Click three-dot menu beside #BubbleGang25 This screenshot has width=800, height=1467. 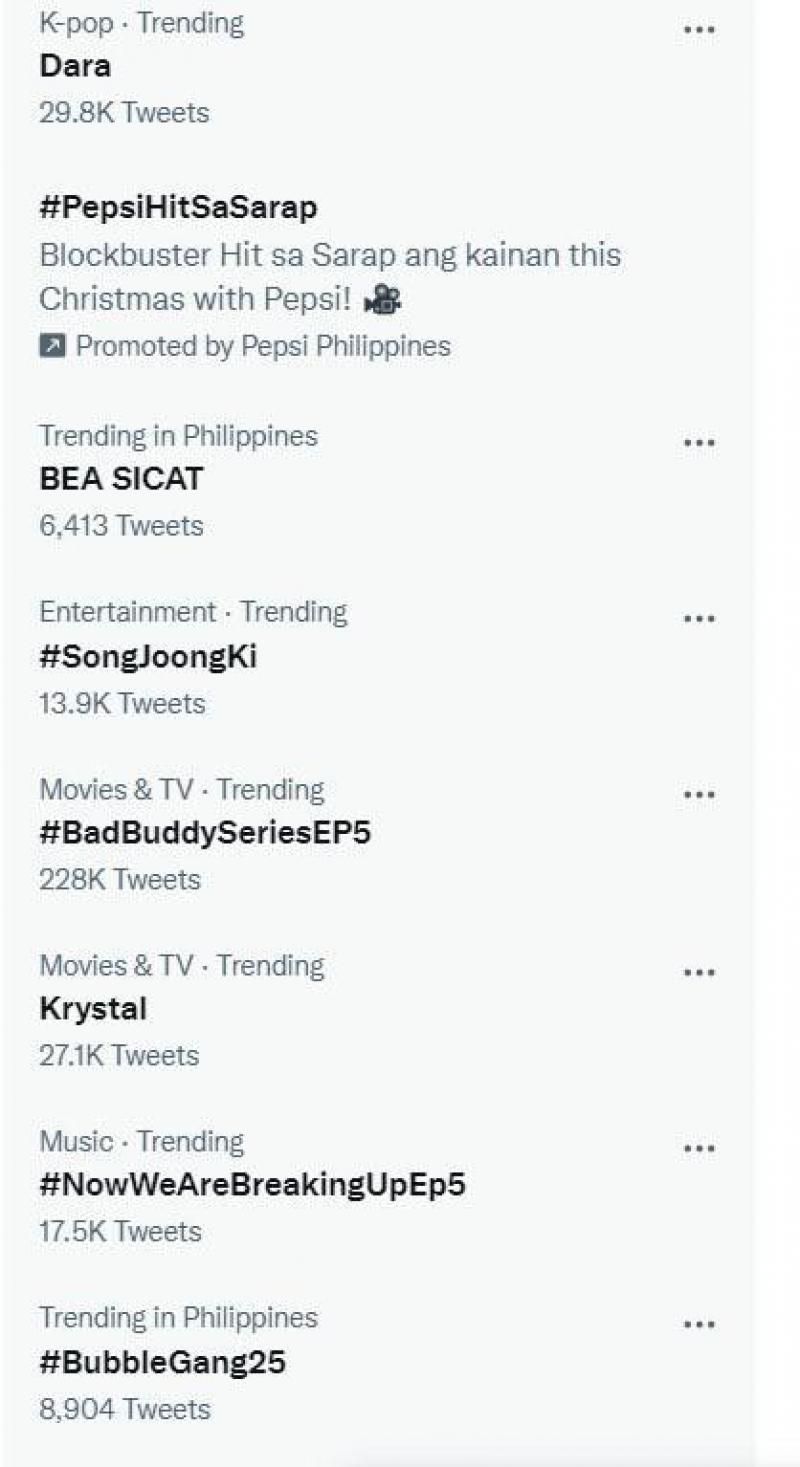pos(698,1324)
